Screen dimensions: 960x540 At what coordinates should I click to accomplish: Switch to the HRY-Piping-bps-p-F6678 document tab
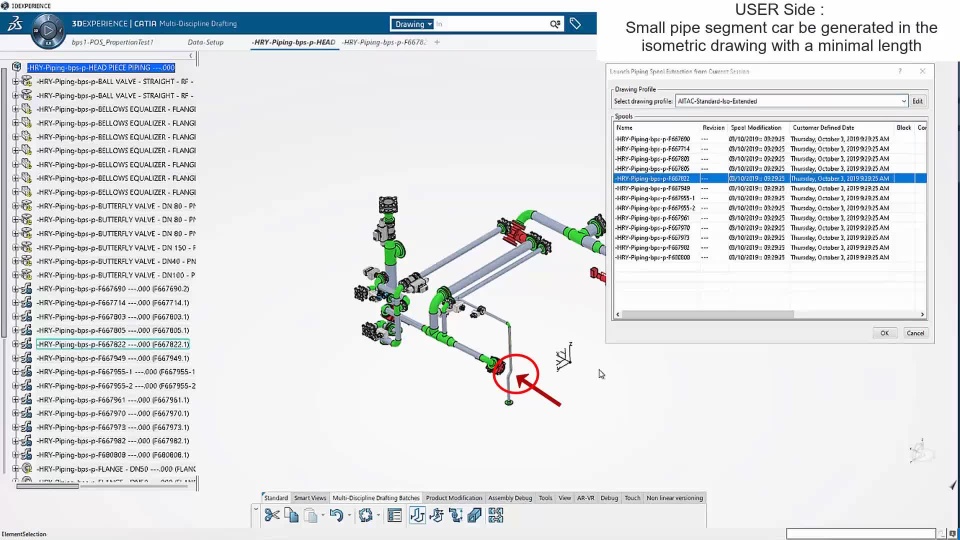(384, 42)
